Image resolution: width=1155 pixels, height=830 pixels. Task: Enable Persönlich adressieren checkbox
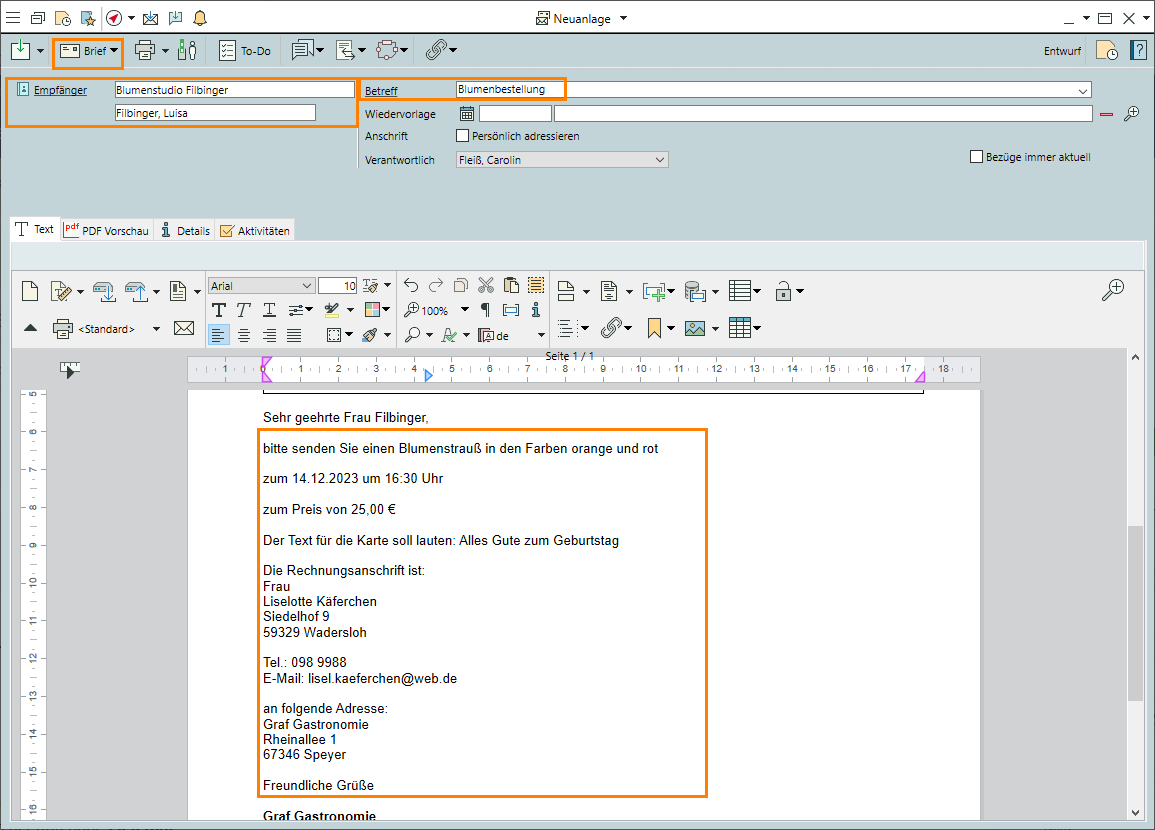point(462,135)
